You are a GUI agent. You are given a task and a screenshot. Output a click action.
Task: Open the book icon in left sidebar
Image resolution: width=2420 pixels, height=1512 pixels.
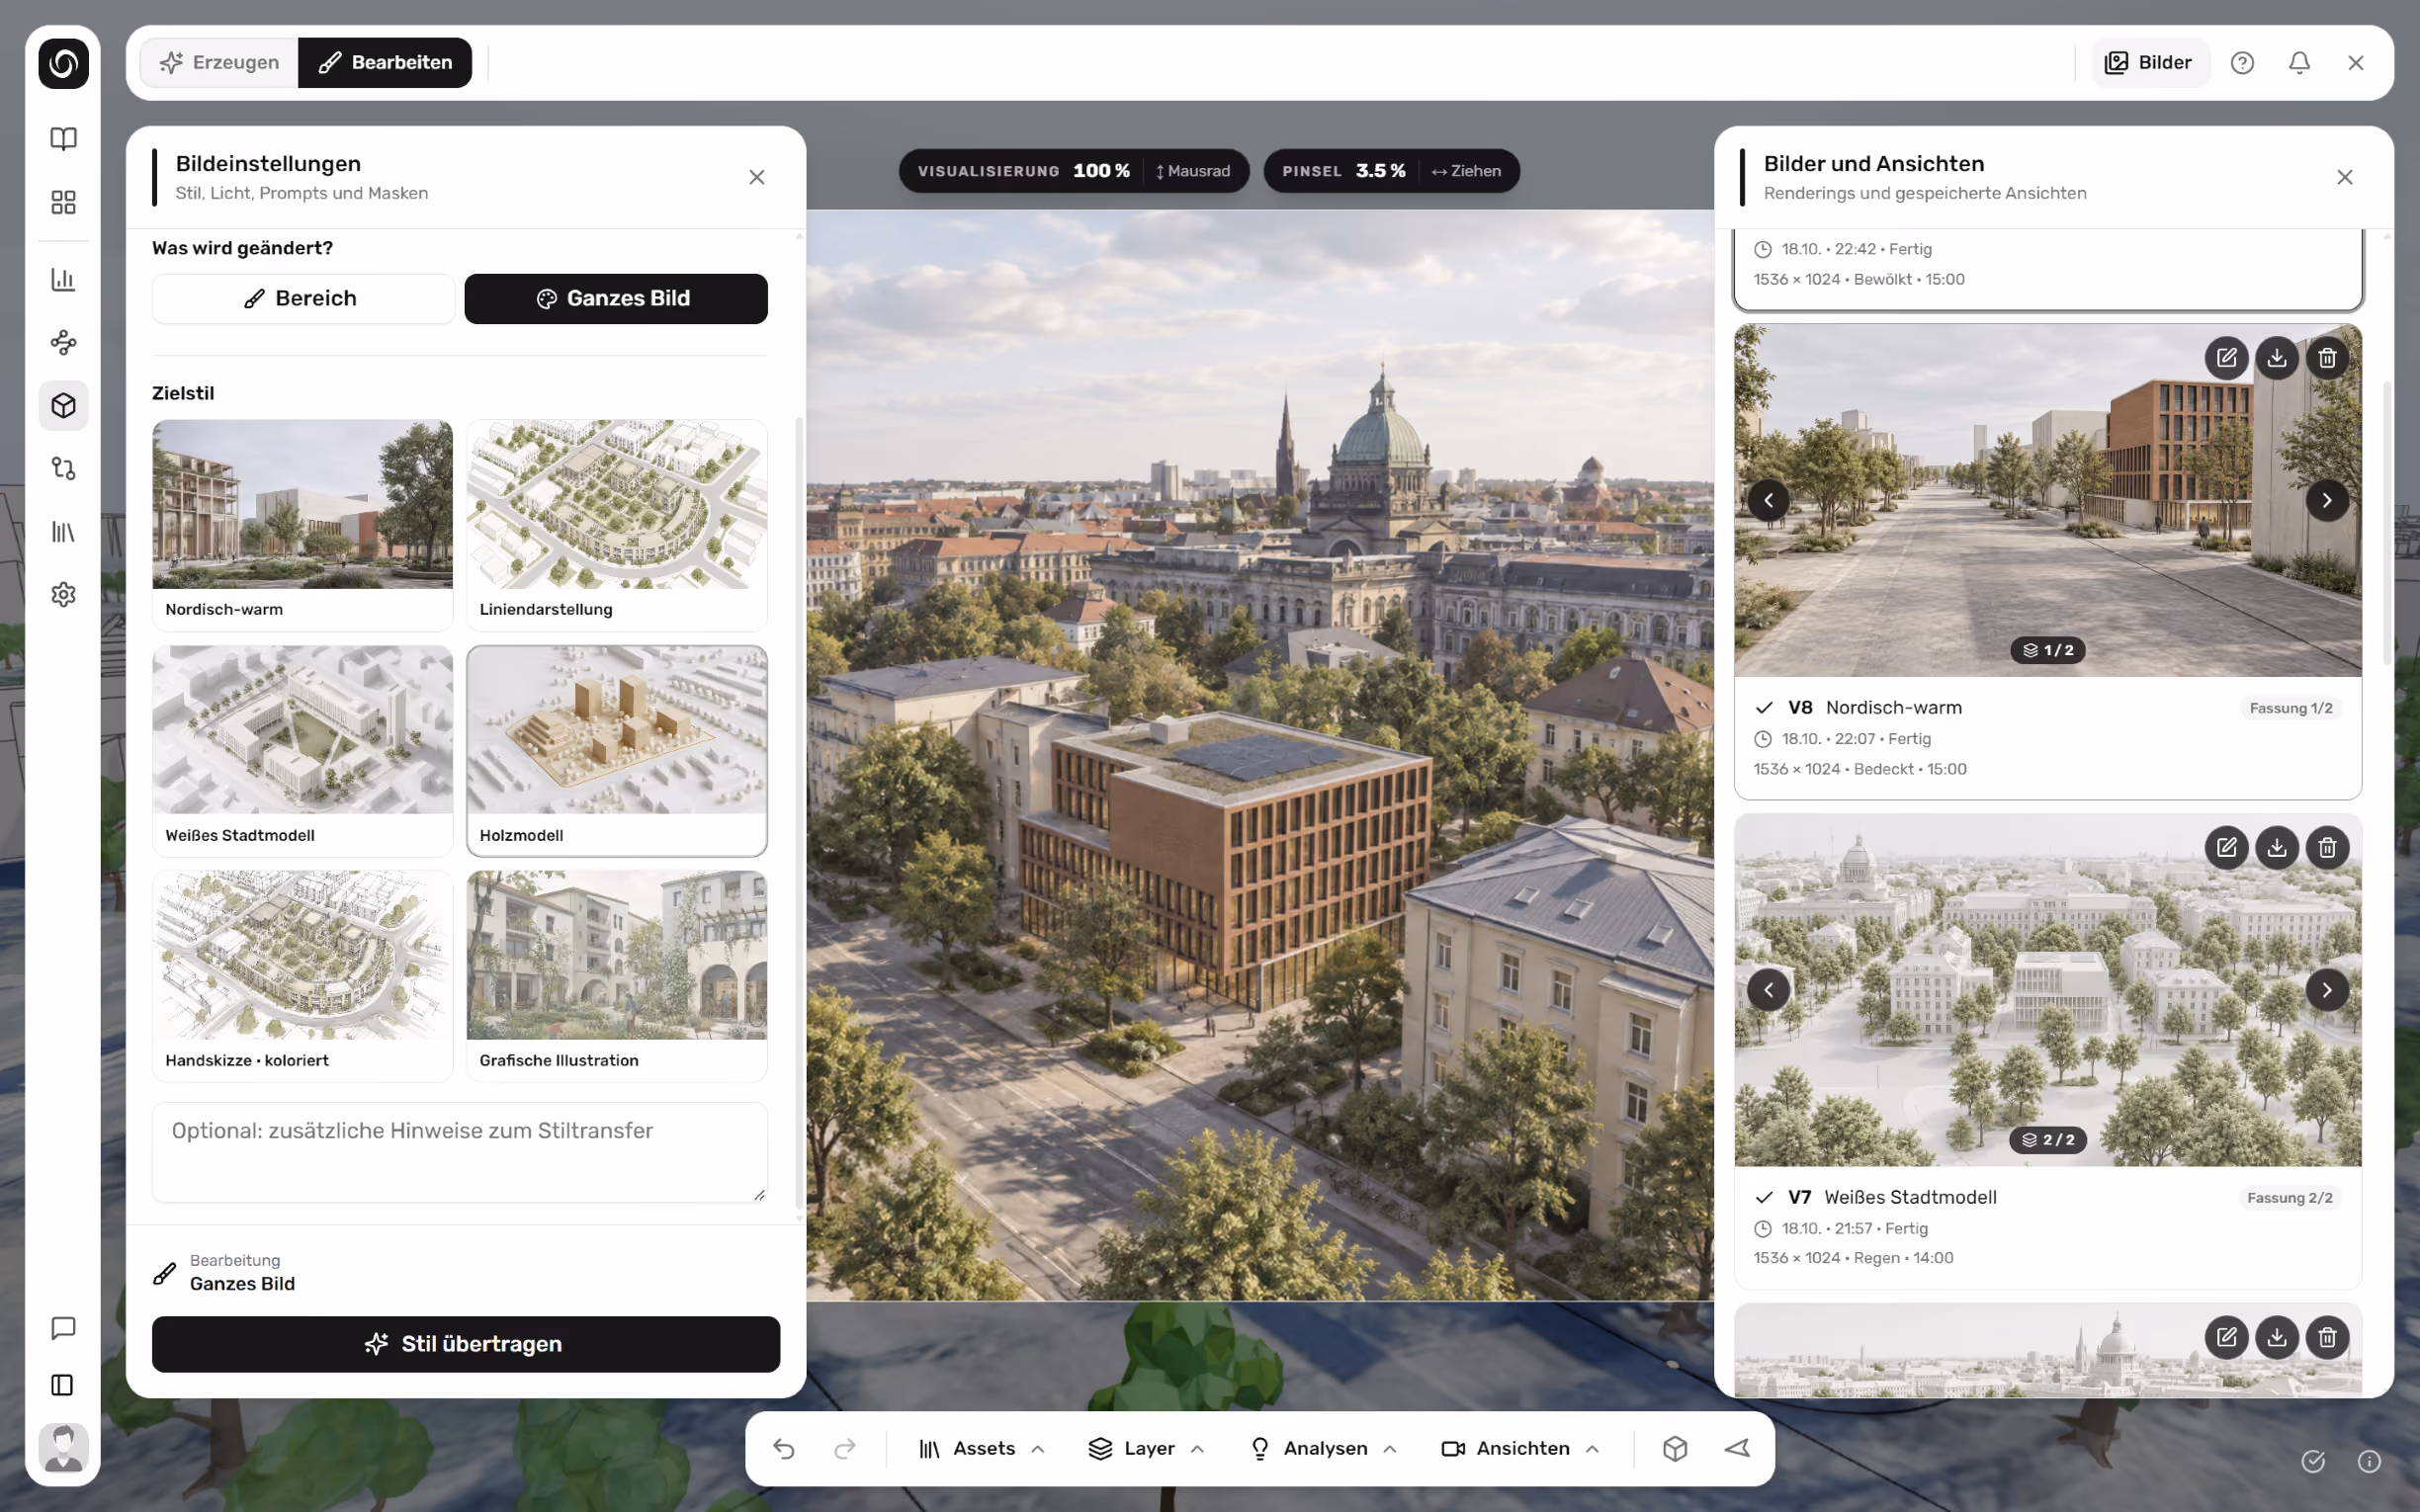(63, 138)
